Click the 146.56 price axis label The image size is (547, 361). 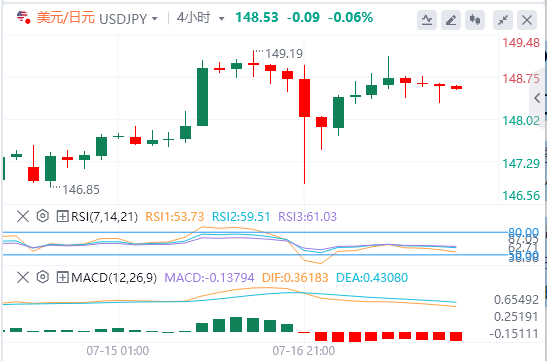pyautogui.click(x=521, y=196)
